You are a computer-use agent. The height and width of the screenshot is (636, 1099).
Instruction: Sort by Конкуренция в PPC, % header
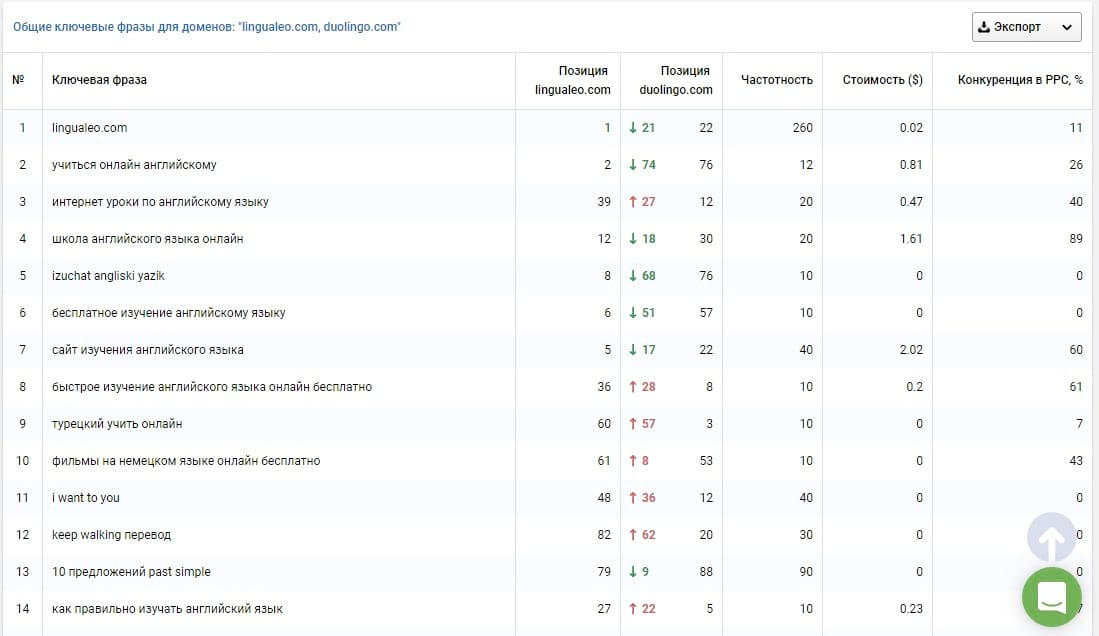[x=1020, y=80]
